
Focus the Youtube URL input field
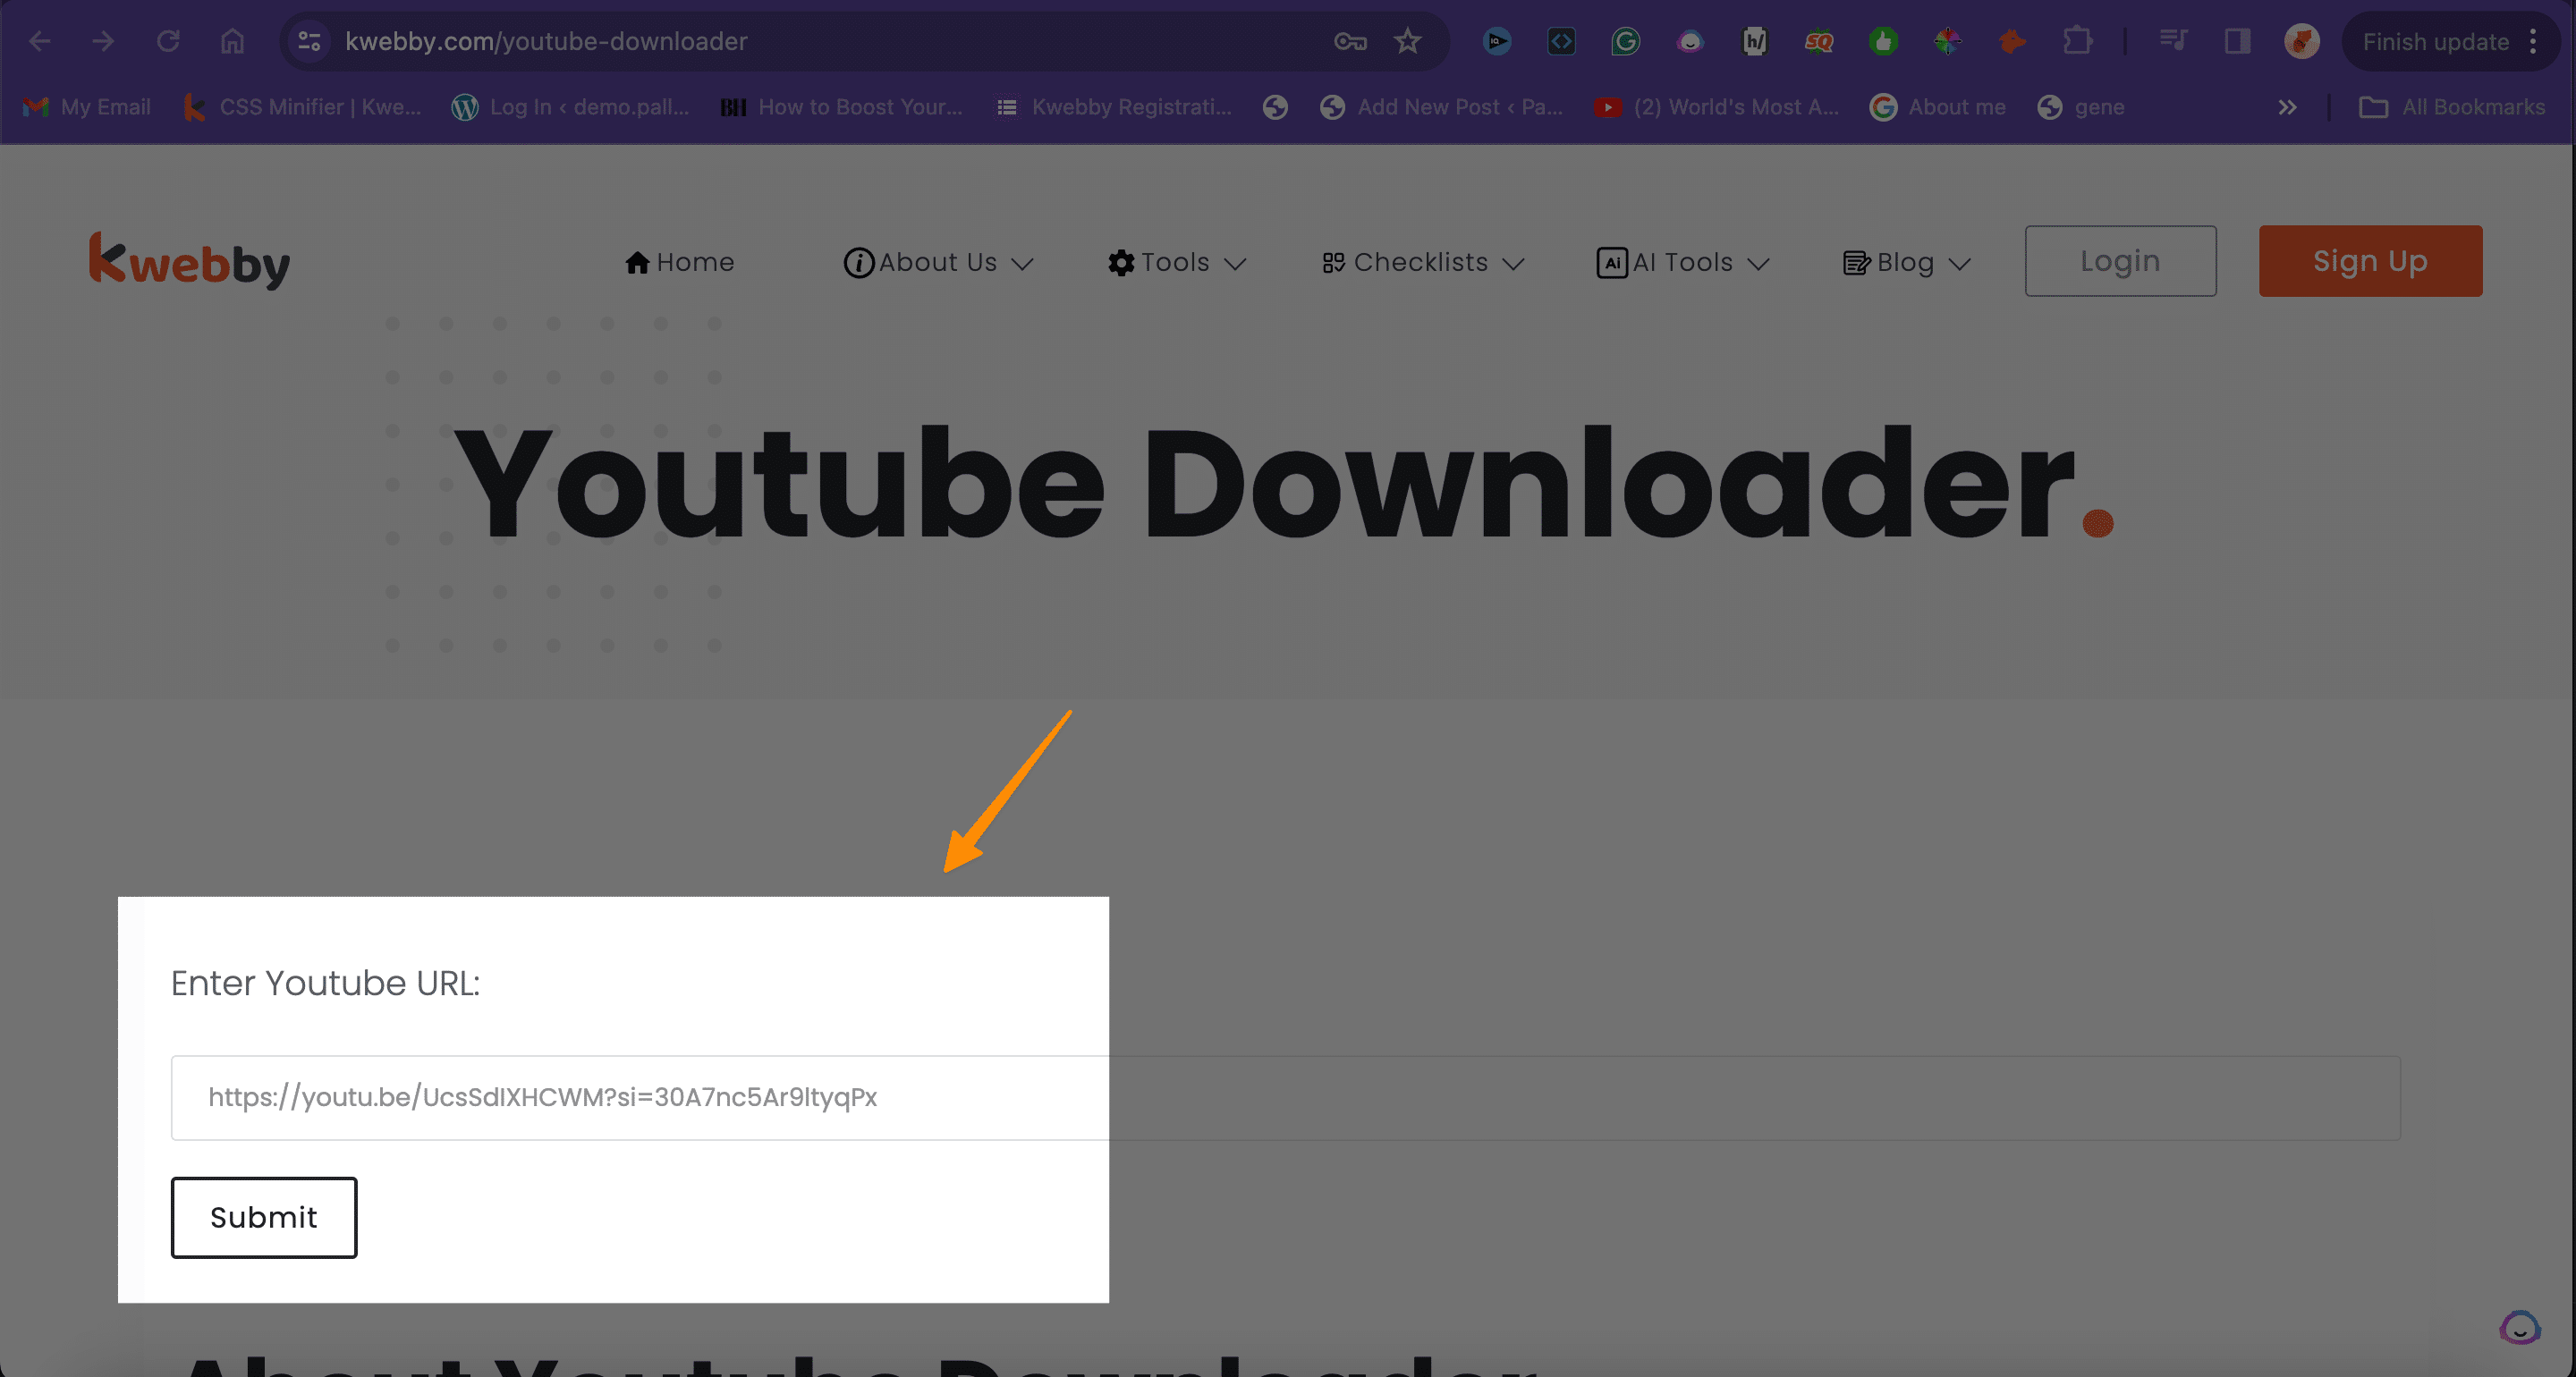click(x=1285, y=1097)
